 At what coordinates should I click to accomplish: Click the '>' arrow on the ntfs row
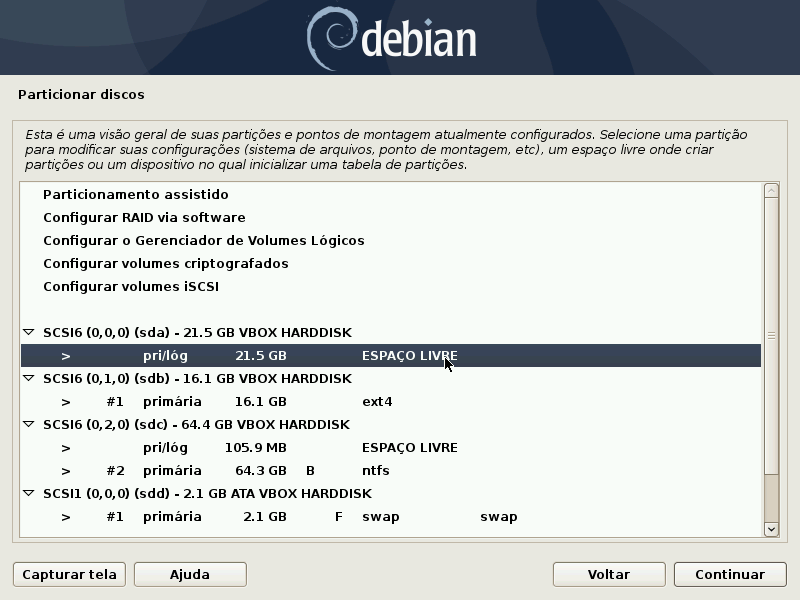pos(66,470)
